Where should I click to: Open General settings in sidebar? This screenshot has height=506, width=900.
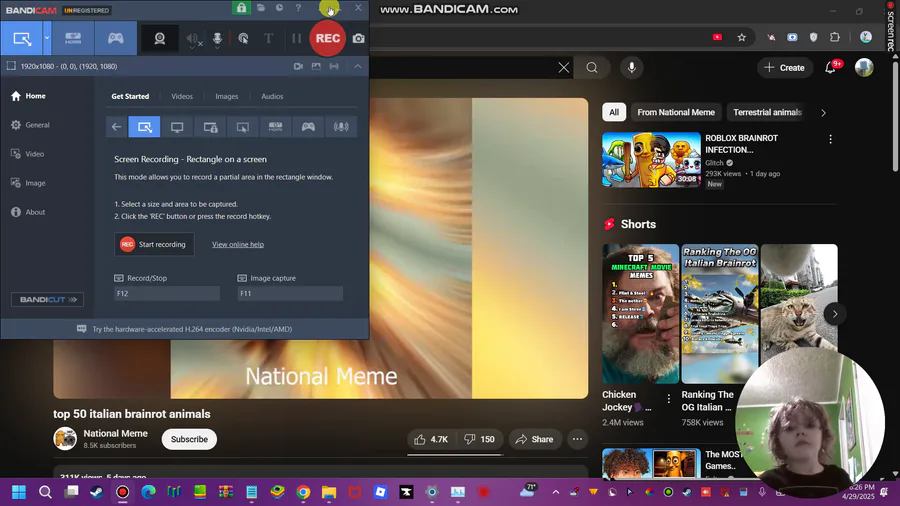coord(30,125)
